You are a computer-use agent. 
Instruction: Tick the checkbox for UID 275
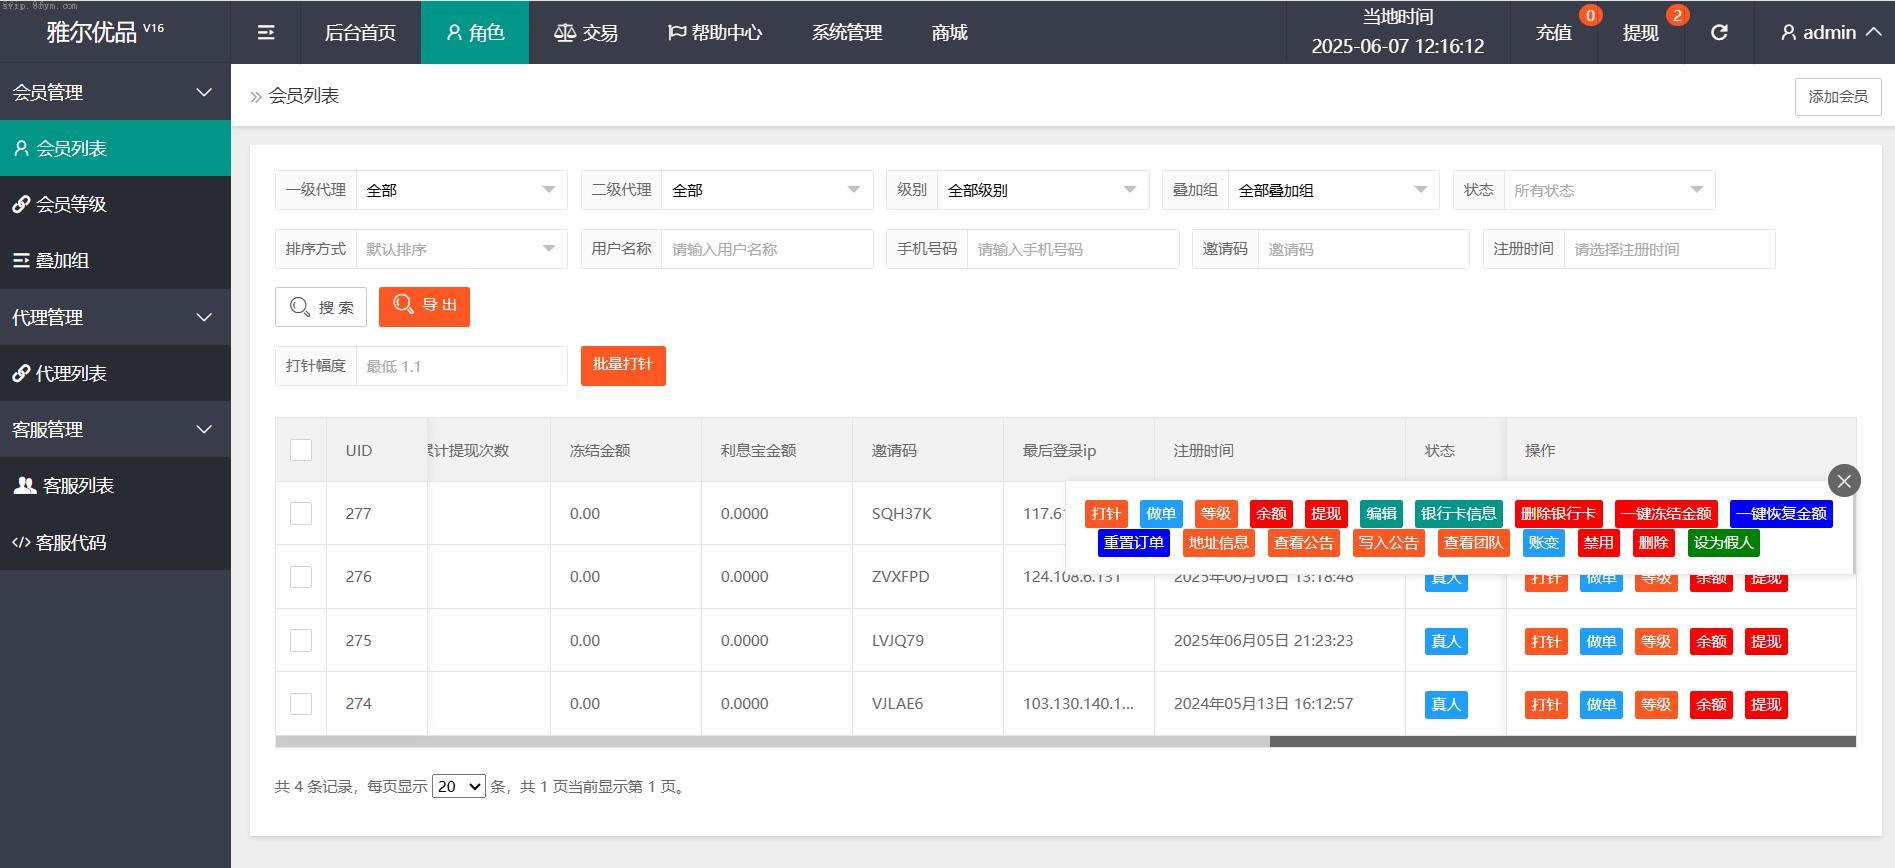tap(301, 640)
